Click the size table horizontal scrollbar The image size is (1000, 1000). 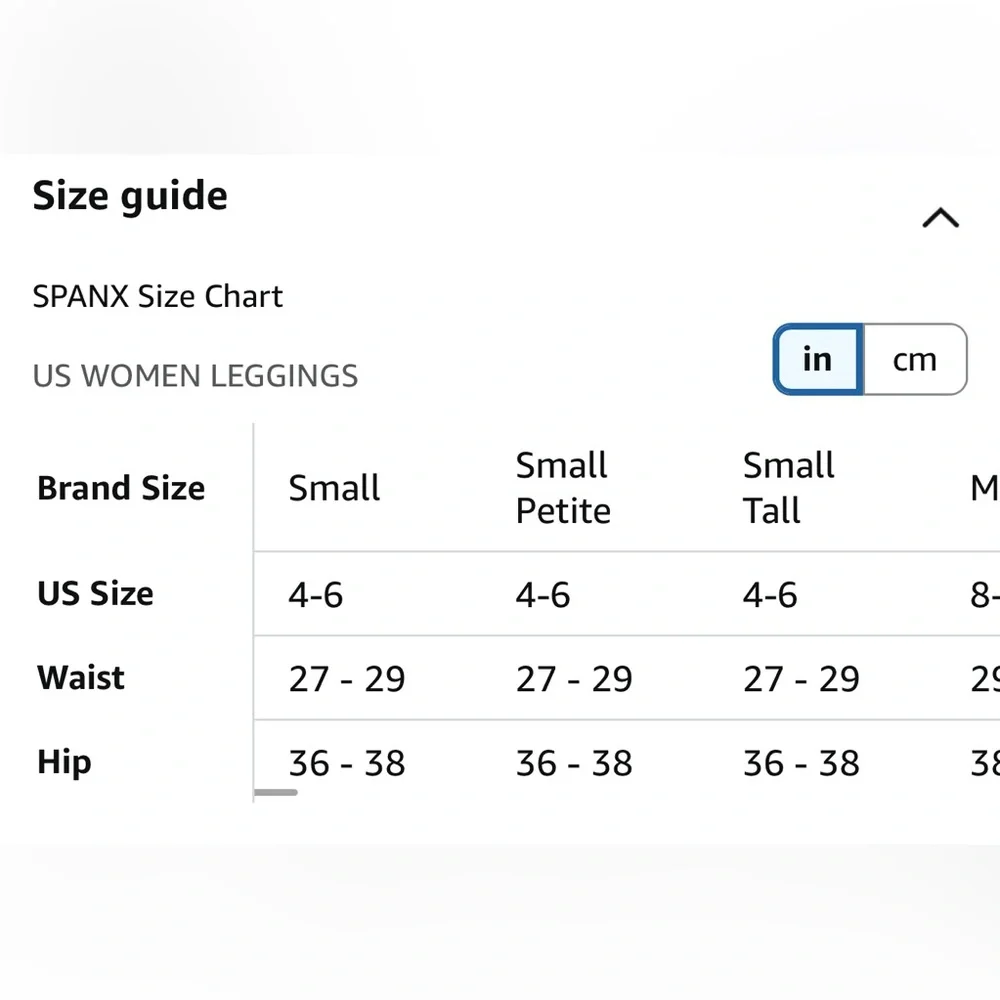pyautogui.click(x=275, y=792)
